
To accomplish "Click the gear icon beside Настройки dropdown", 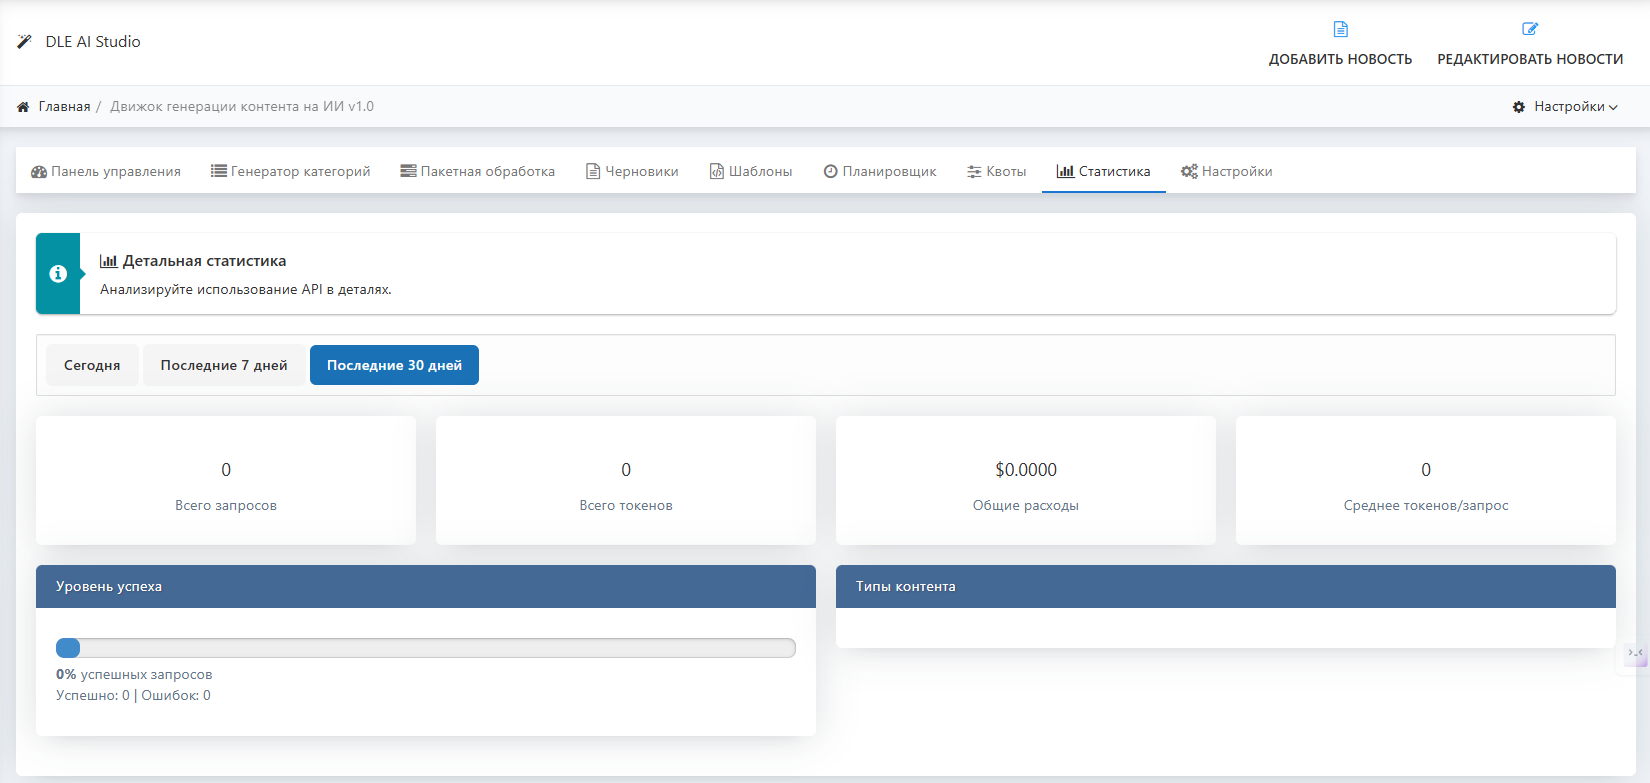I will (x=1519, y=107).
